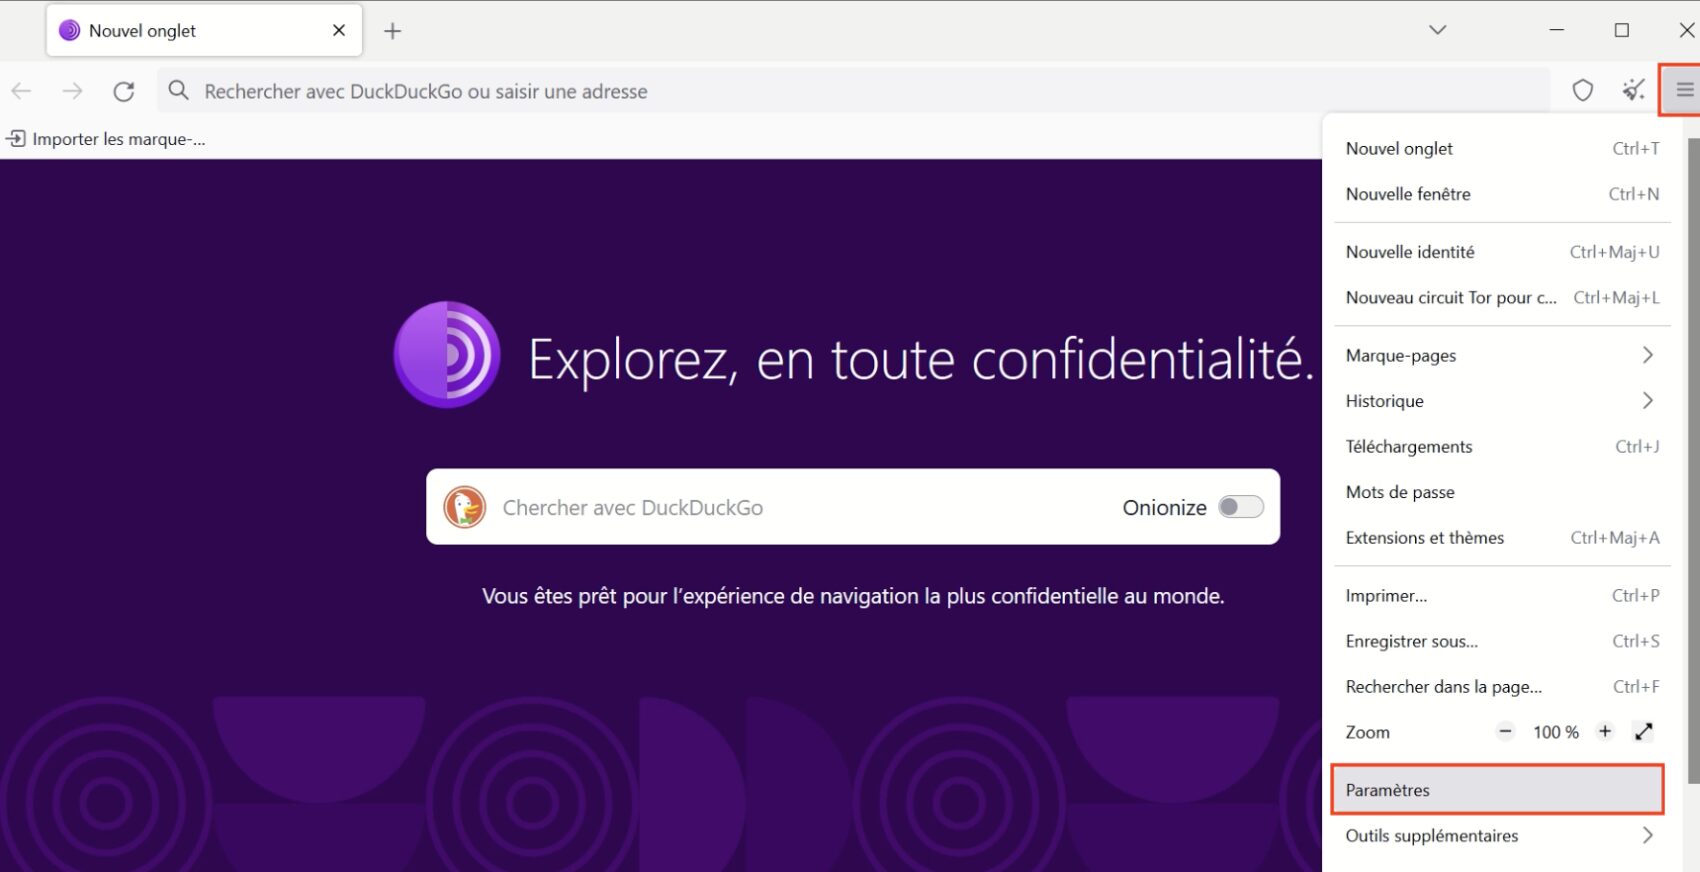Open a new tab with plus button
1700x872 pixels.
tap(393, 31)
